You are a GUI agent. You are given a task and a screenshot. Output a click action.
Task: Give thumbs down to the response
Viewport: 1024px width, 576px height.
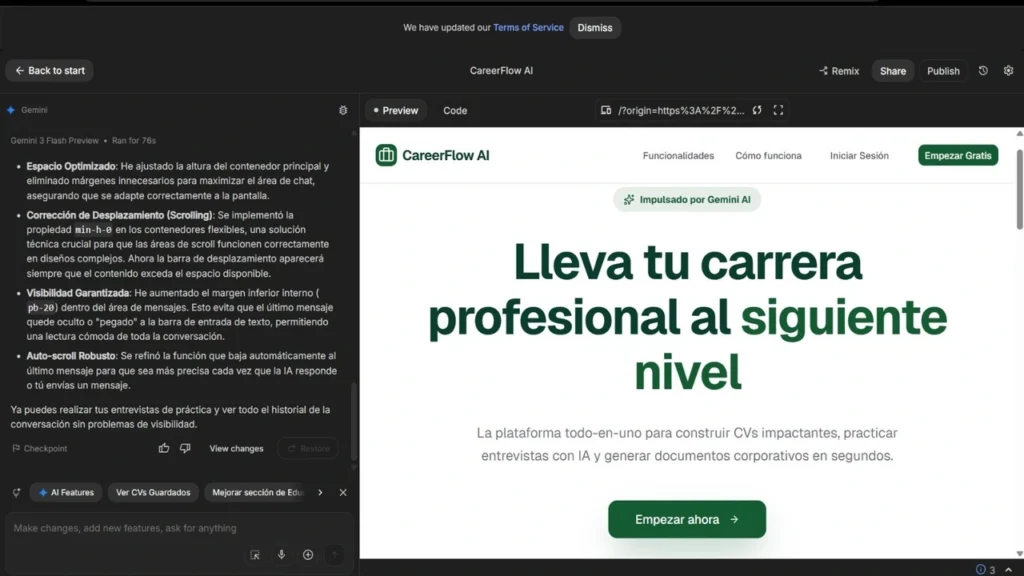(x=185, y=448)
